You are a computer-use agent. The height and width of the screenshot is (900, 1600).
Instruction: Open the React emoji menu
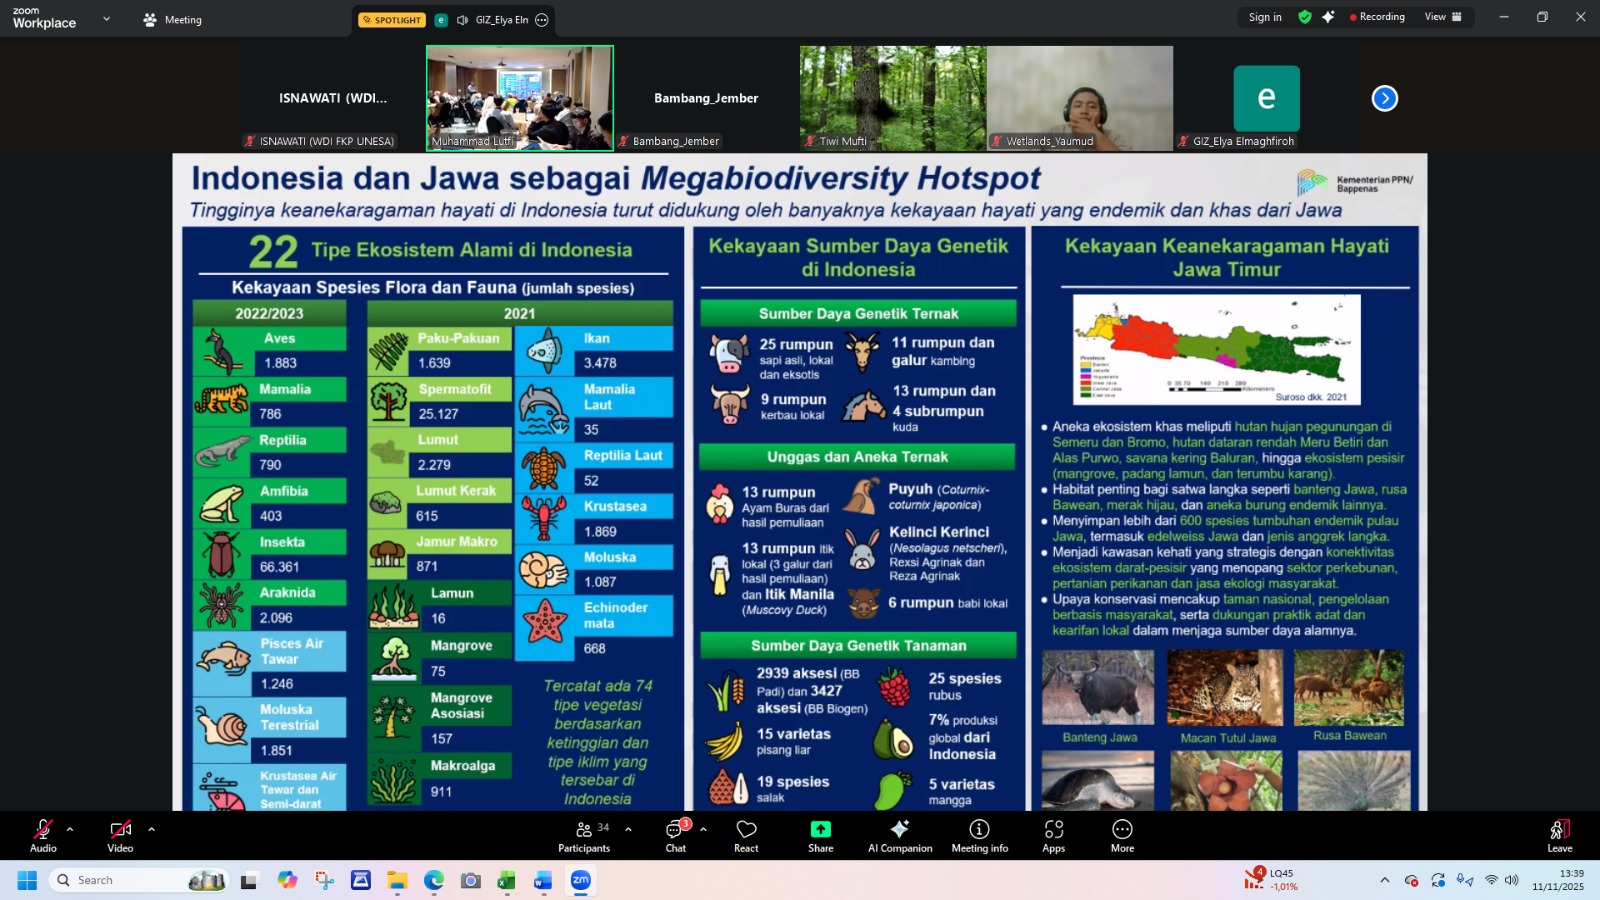746,835
